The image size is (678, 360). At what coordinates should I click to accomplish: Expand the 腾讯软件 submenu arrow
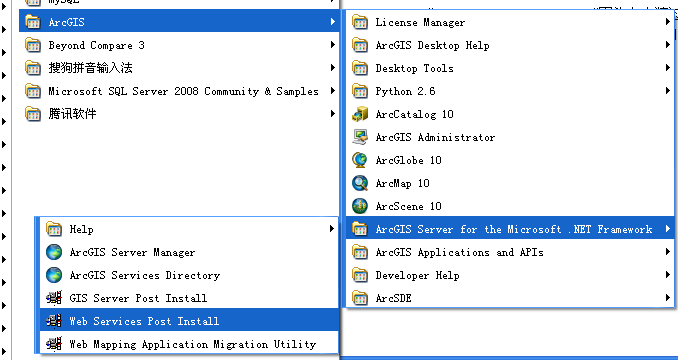point(333,114)
